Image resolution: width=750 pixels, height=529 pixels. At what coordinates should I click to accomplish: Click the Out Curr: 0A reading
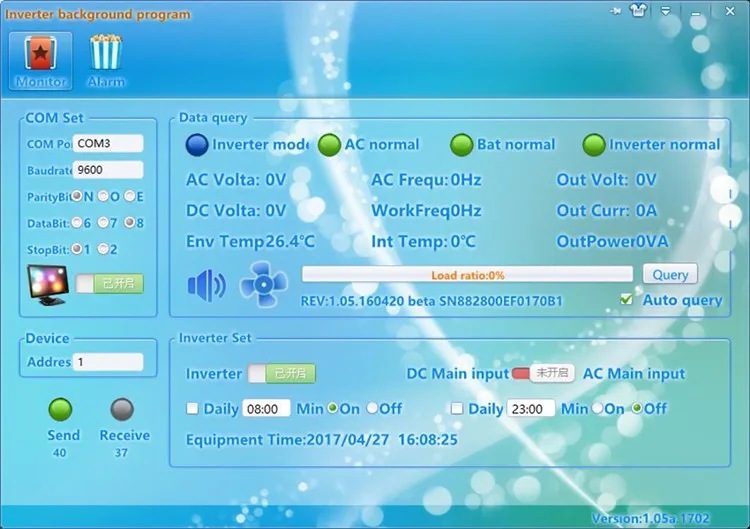coord(607,210)
